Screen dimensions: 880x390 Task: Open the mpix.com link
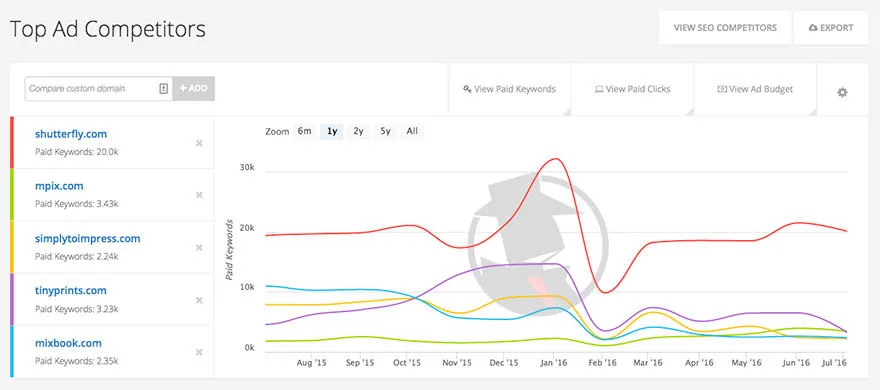click(x=59, y=186)
